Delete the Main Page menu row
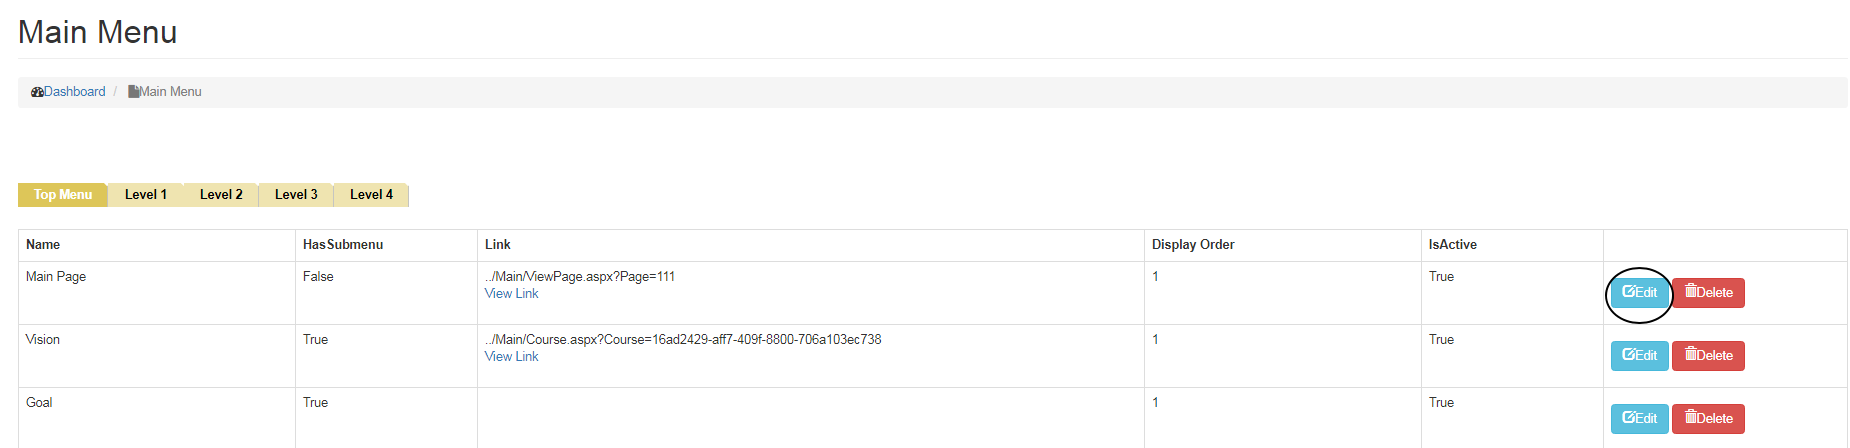 1708,293
